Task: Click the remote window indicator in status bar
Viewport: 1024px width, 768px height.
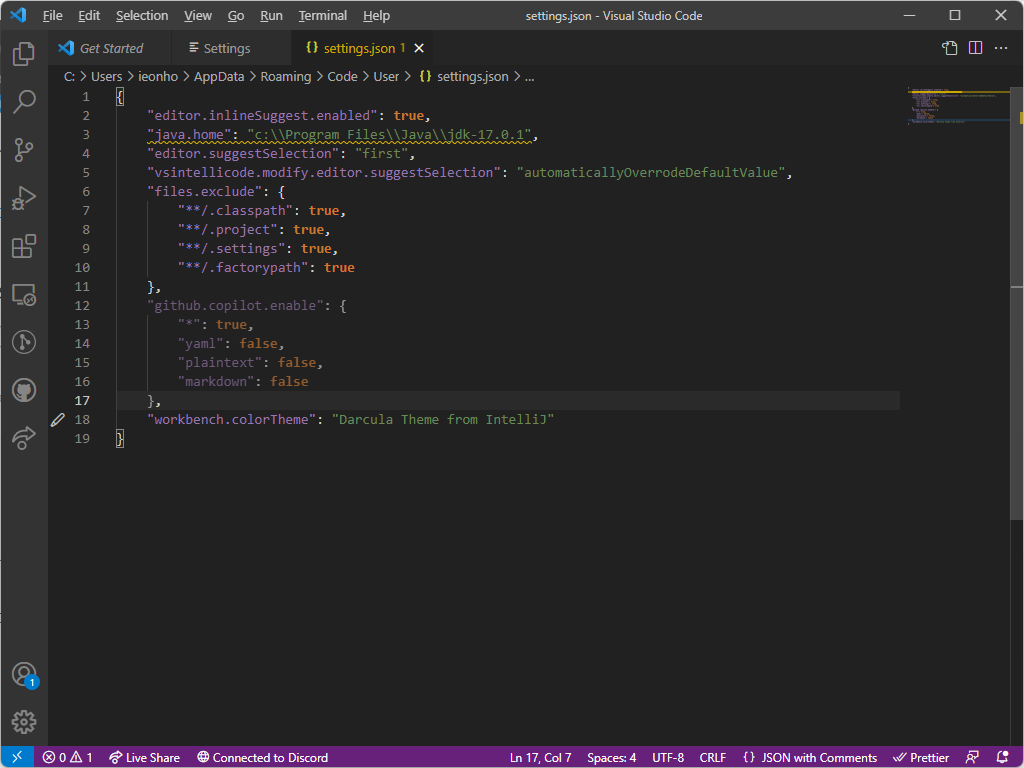Action: click(18, 758)
